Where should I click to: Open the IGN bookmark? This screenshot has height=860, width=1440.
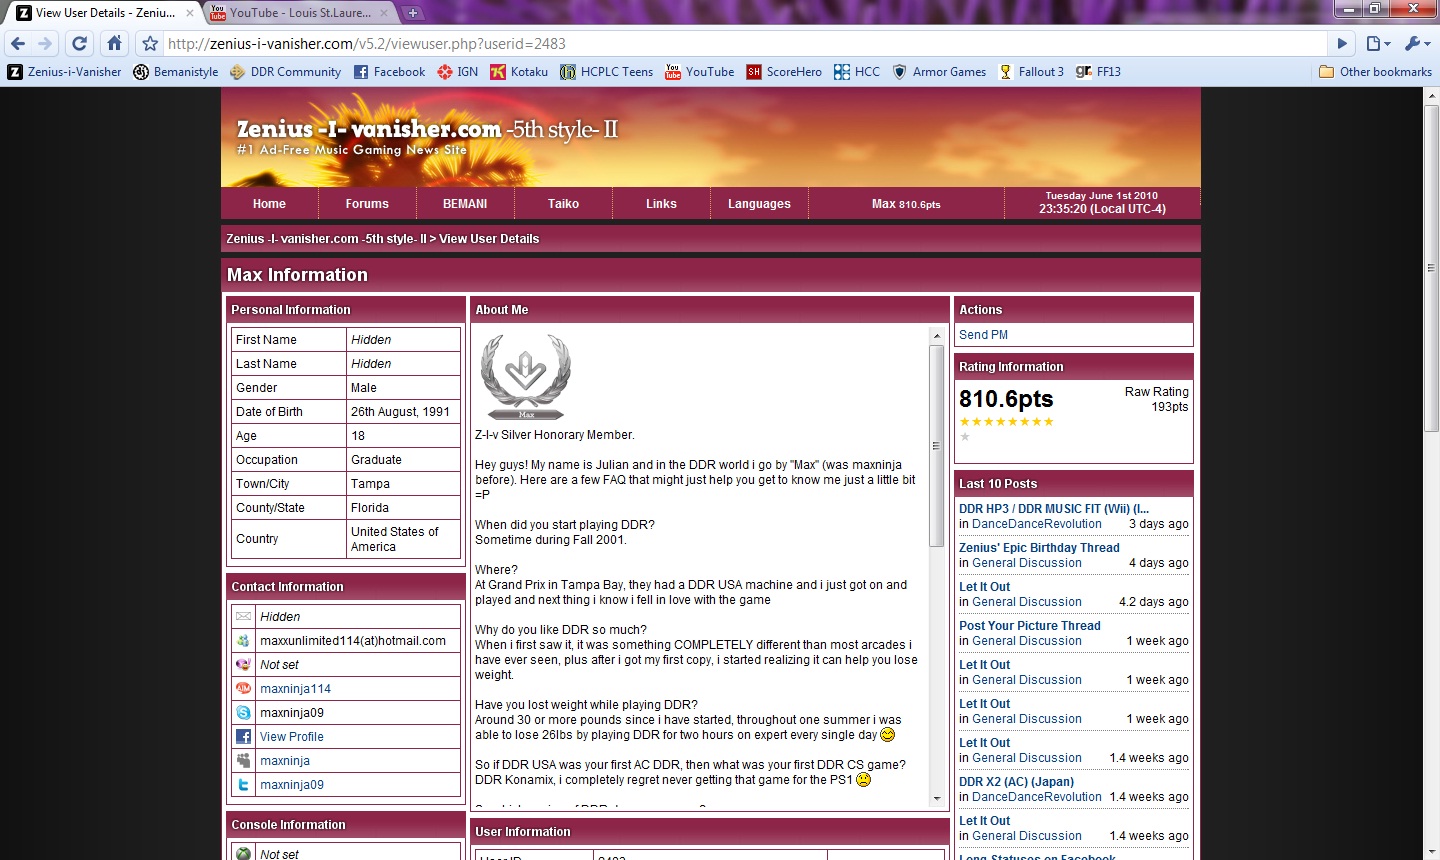458,72
